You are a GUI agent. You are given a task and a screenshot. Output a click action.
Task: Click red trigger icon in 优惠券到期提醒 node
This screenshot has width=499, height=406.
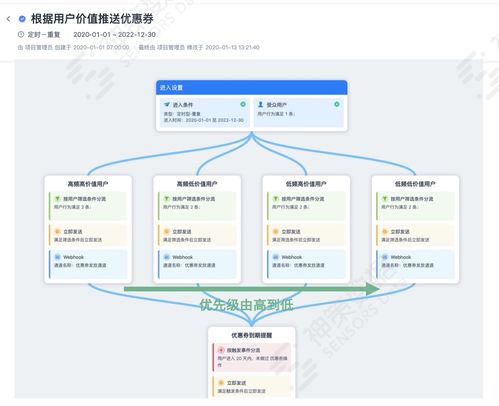(221, 350)
